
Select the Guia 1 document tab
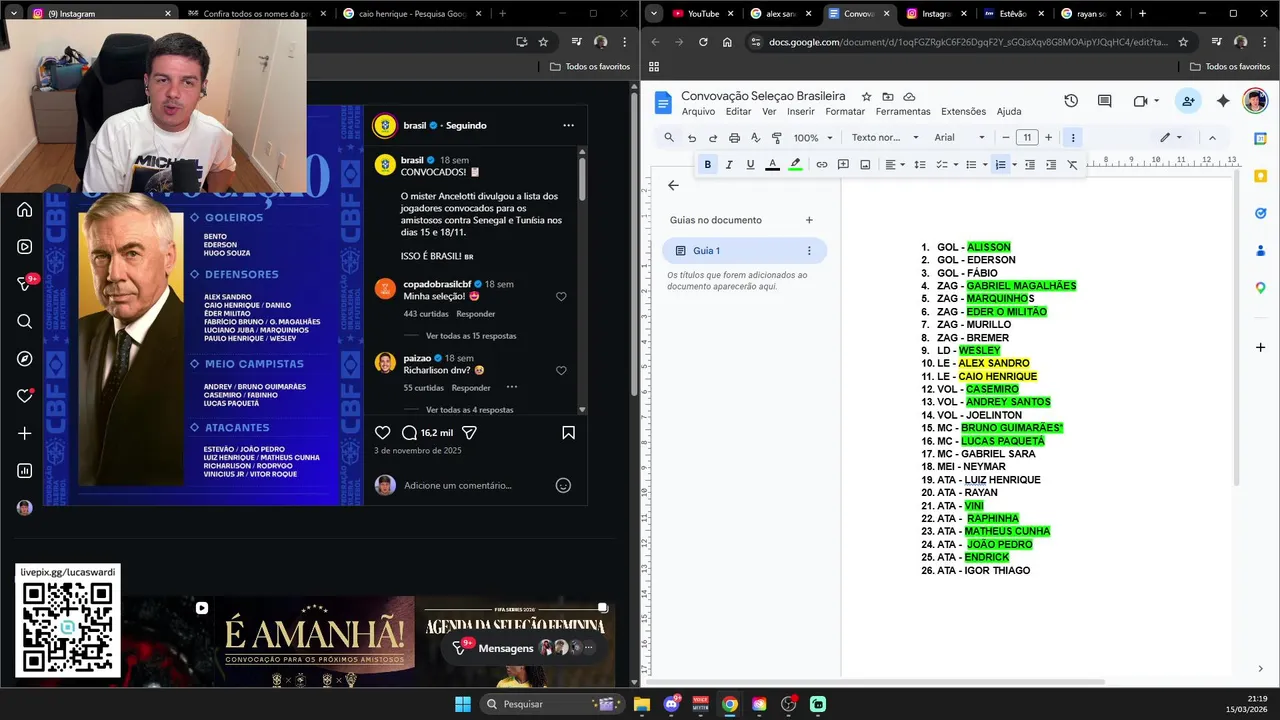click(744, 251)
